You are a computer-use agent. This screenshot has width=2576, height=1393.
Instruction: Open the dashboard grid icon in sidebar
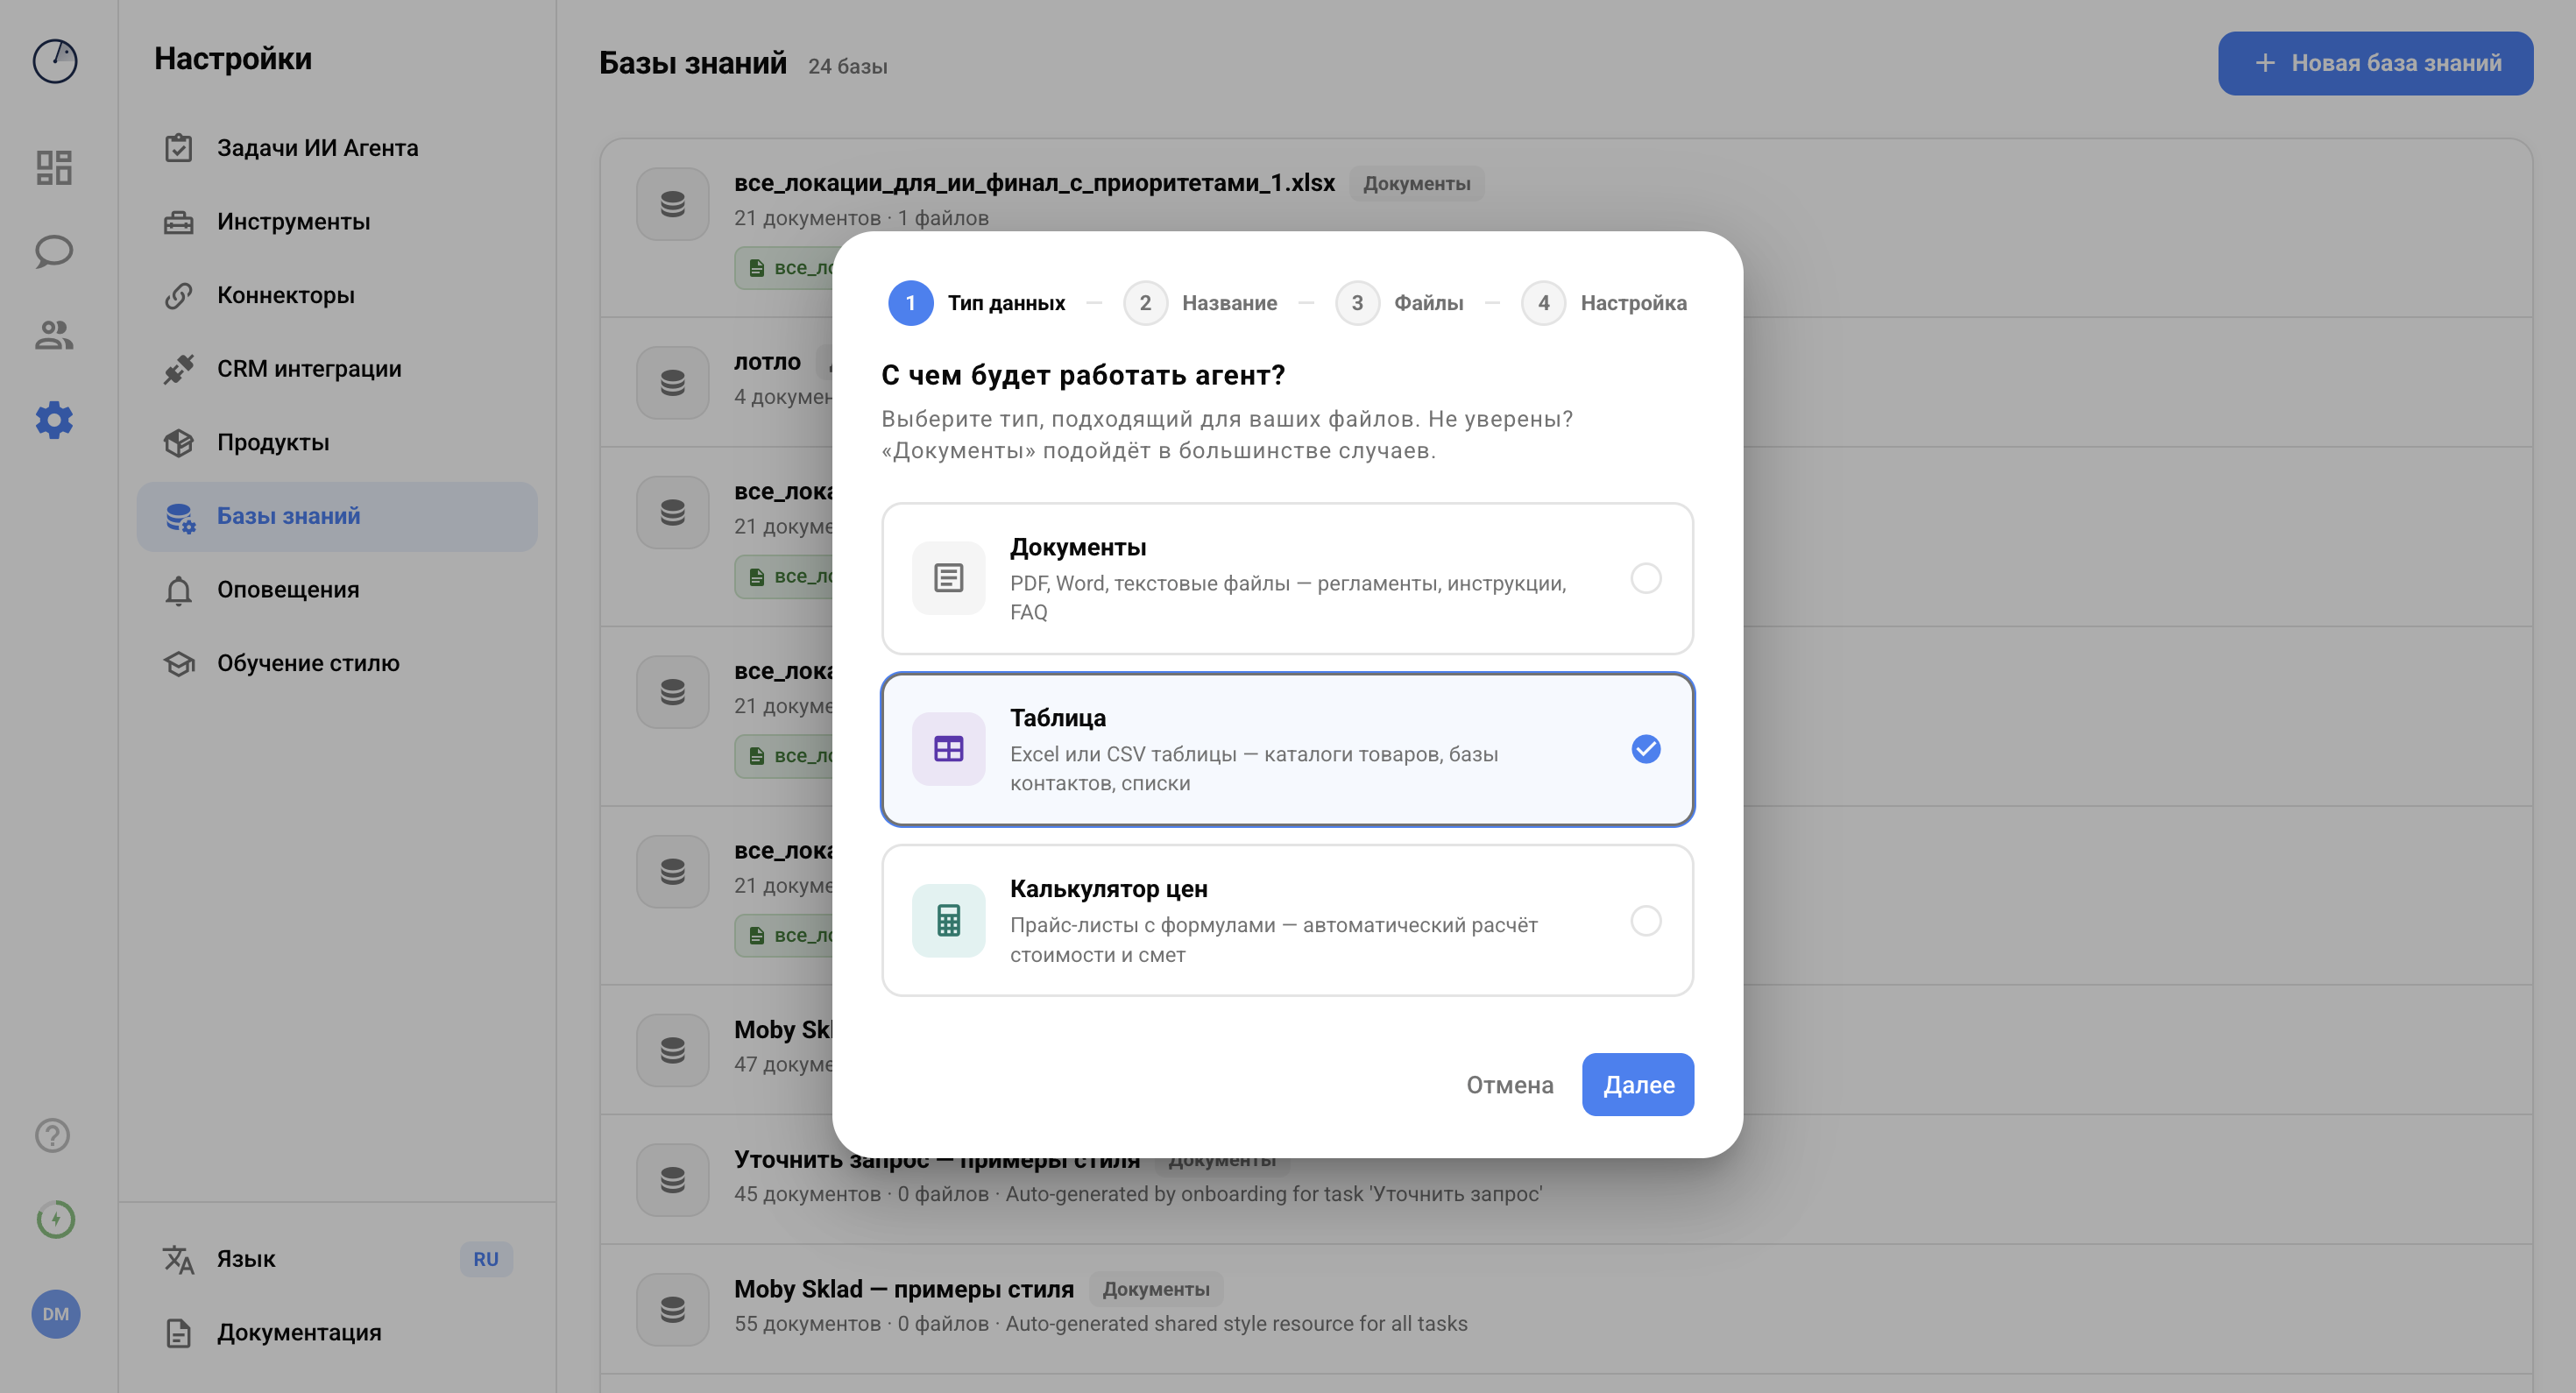pyautogui.click(x=54, y=167)
